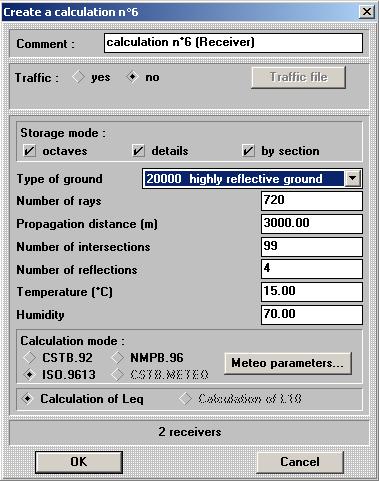Click the Temperature input field
Viewport: 379px width, 481px height.
[312, 292]
